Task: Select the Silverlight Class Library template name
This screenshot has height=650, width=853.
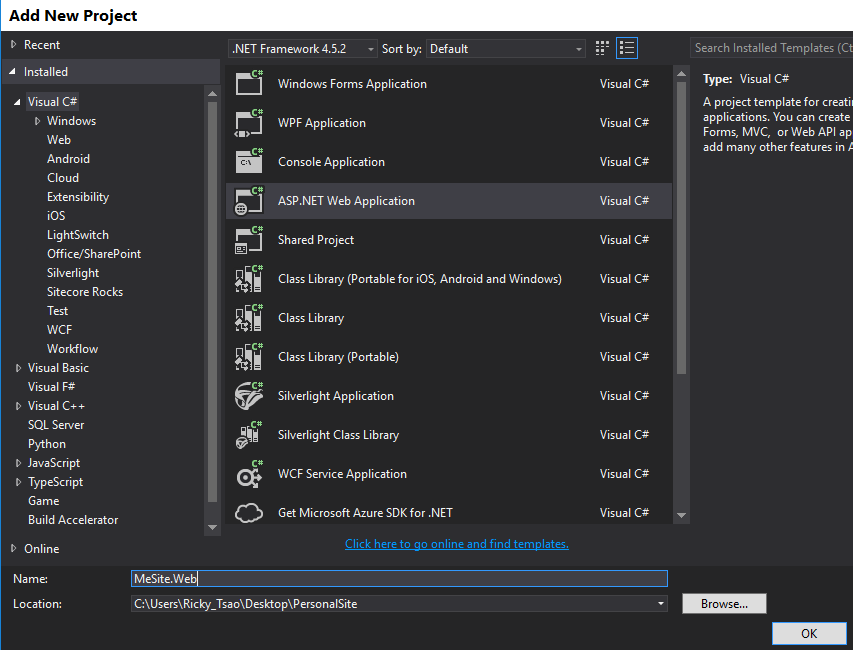Action: tap(338, 435)
